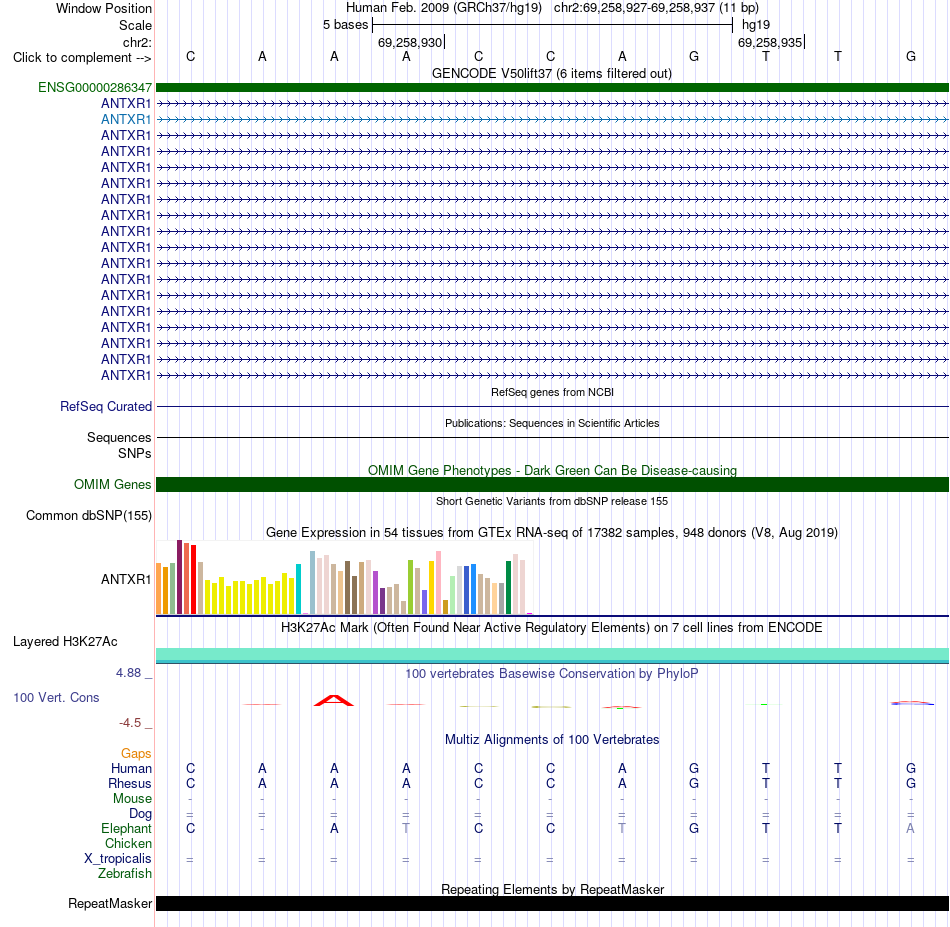
Task: Open the GENCODE V50lift37 track title
Action: pyautogui.click(x=551, y=73)
